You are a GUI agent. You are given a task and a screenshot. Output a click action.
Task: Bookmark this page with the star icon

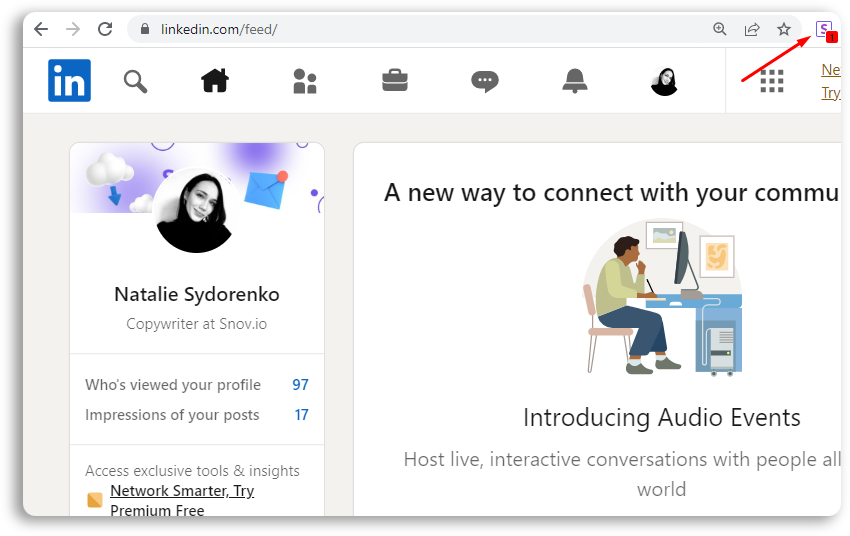pos(784,29)
